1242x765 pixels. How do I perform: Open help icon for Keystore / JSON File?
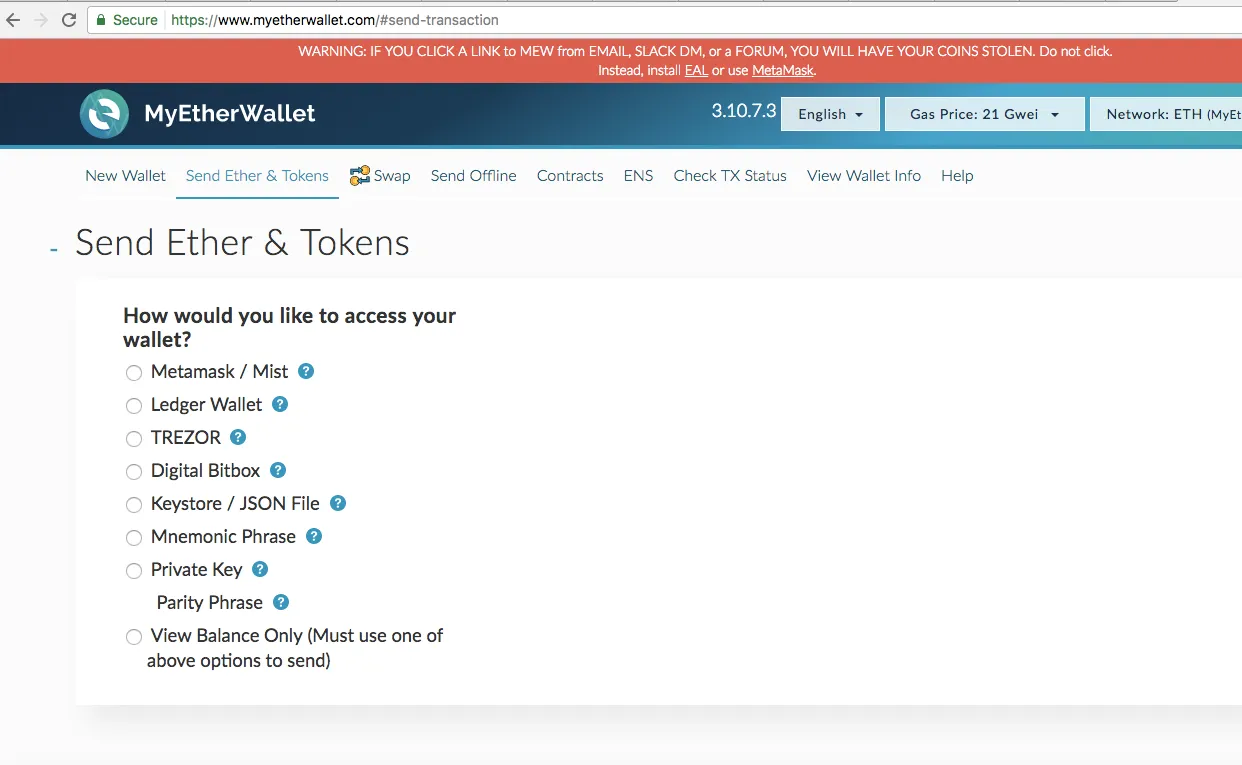point(338,503)
